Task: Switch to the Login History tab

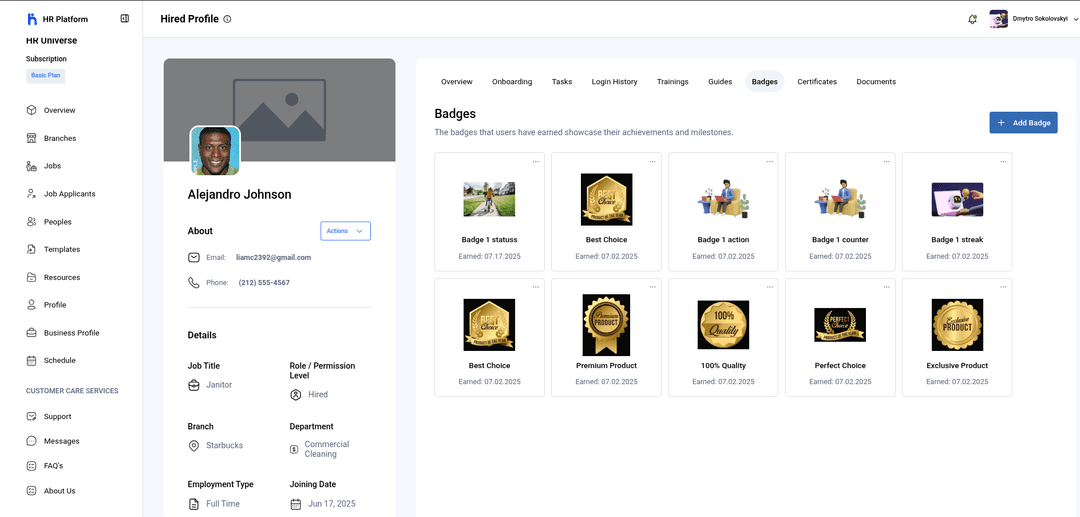Action: pos(614,82)
